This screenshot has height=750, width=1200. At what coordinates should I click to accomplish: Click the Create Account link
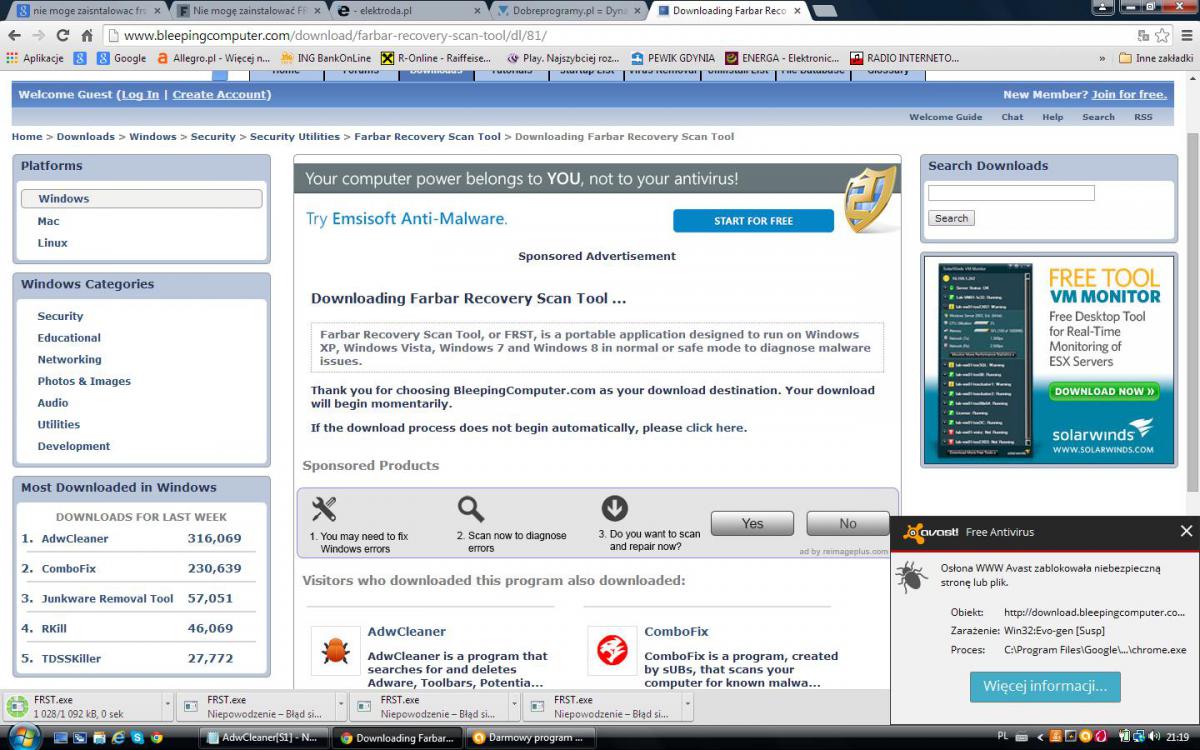[x=219, y=94]
